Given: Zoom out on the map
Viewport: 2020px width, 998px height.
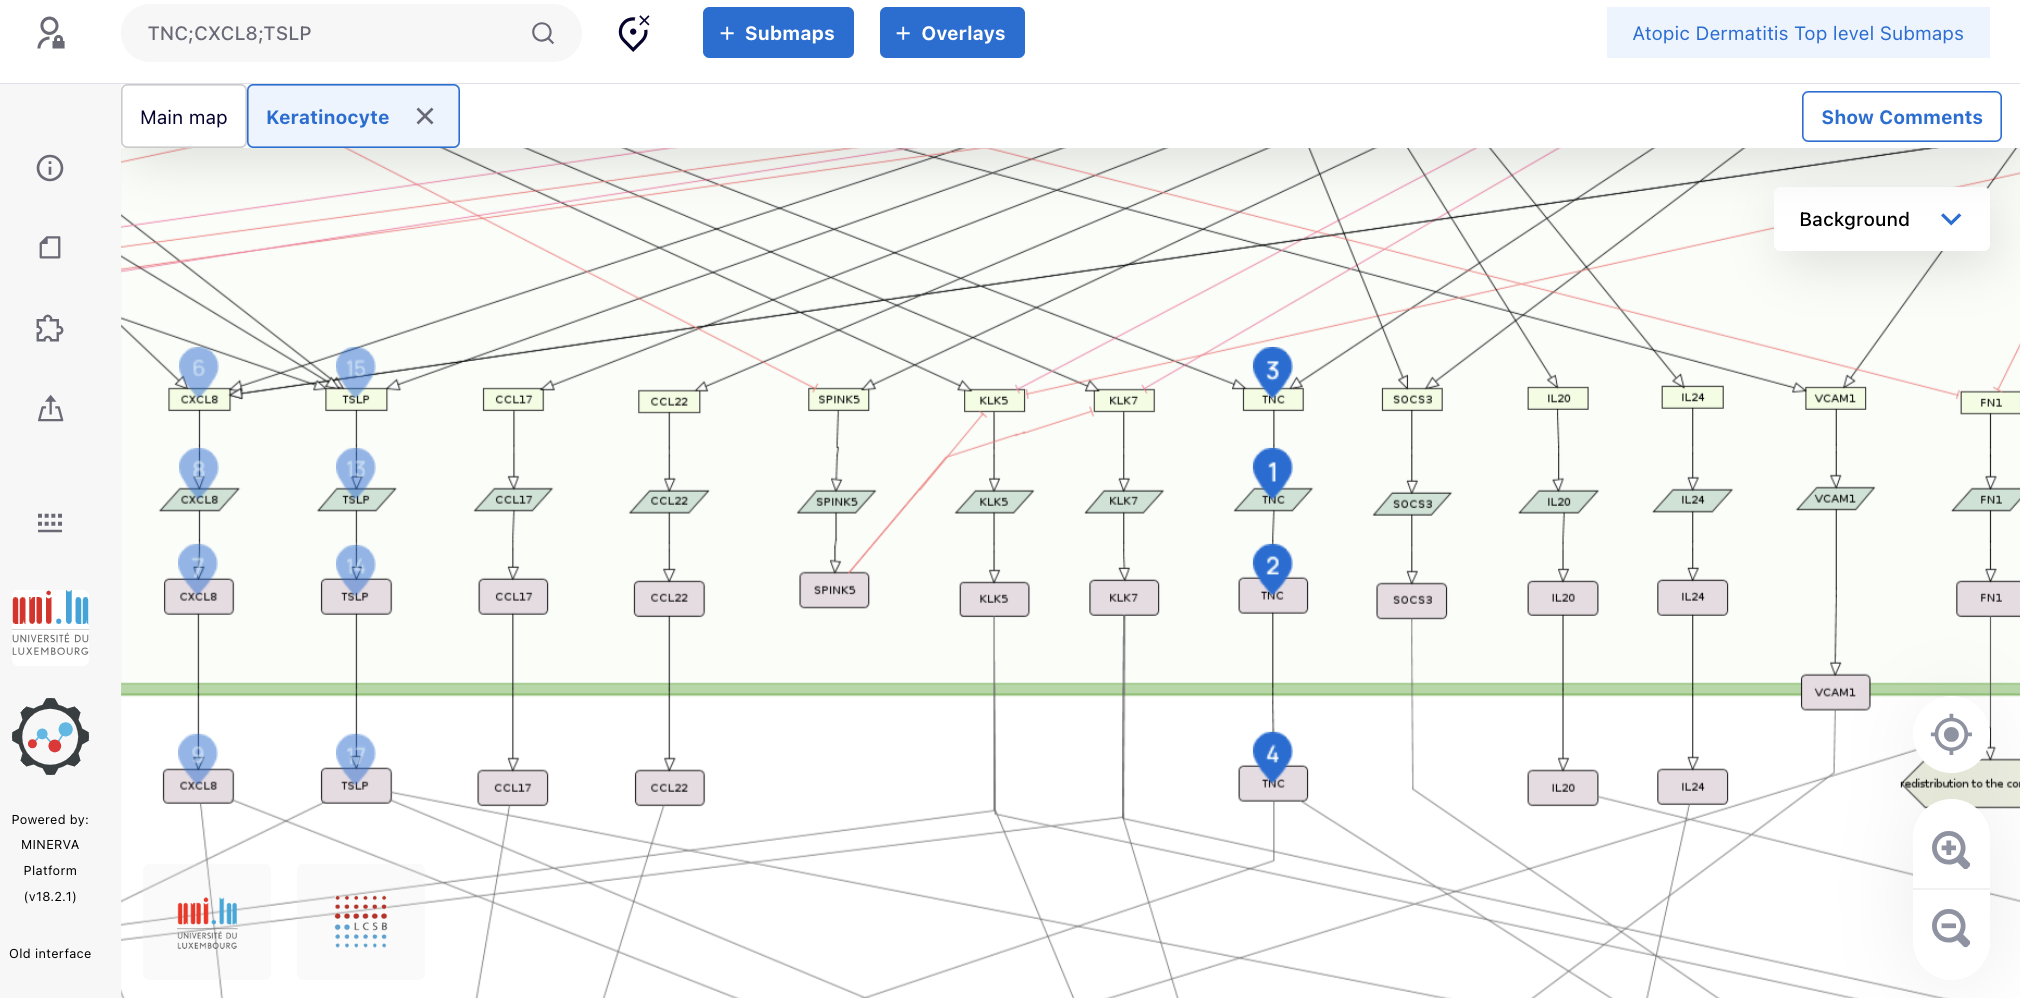Looking at the screenshot, I should pos(1950,927).
